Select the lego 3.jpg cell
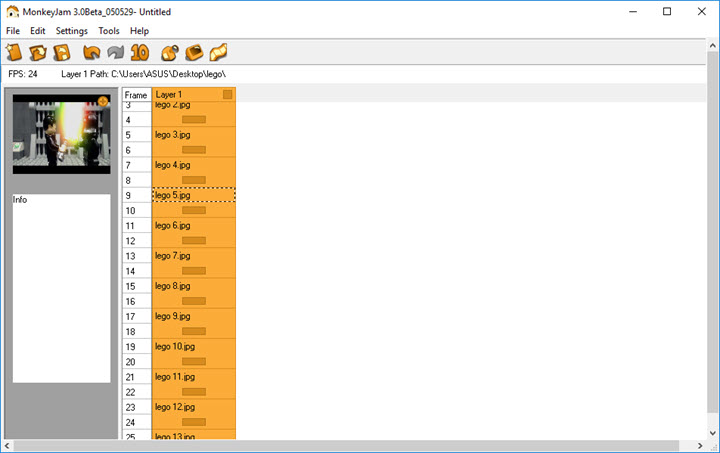720x453 pixels. click(194, 134)
